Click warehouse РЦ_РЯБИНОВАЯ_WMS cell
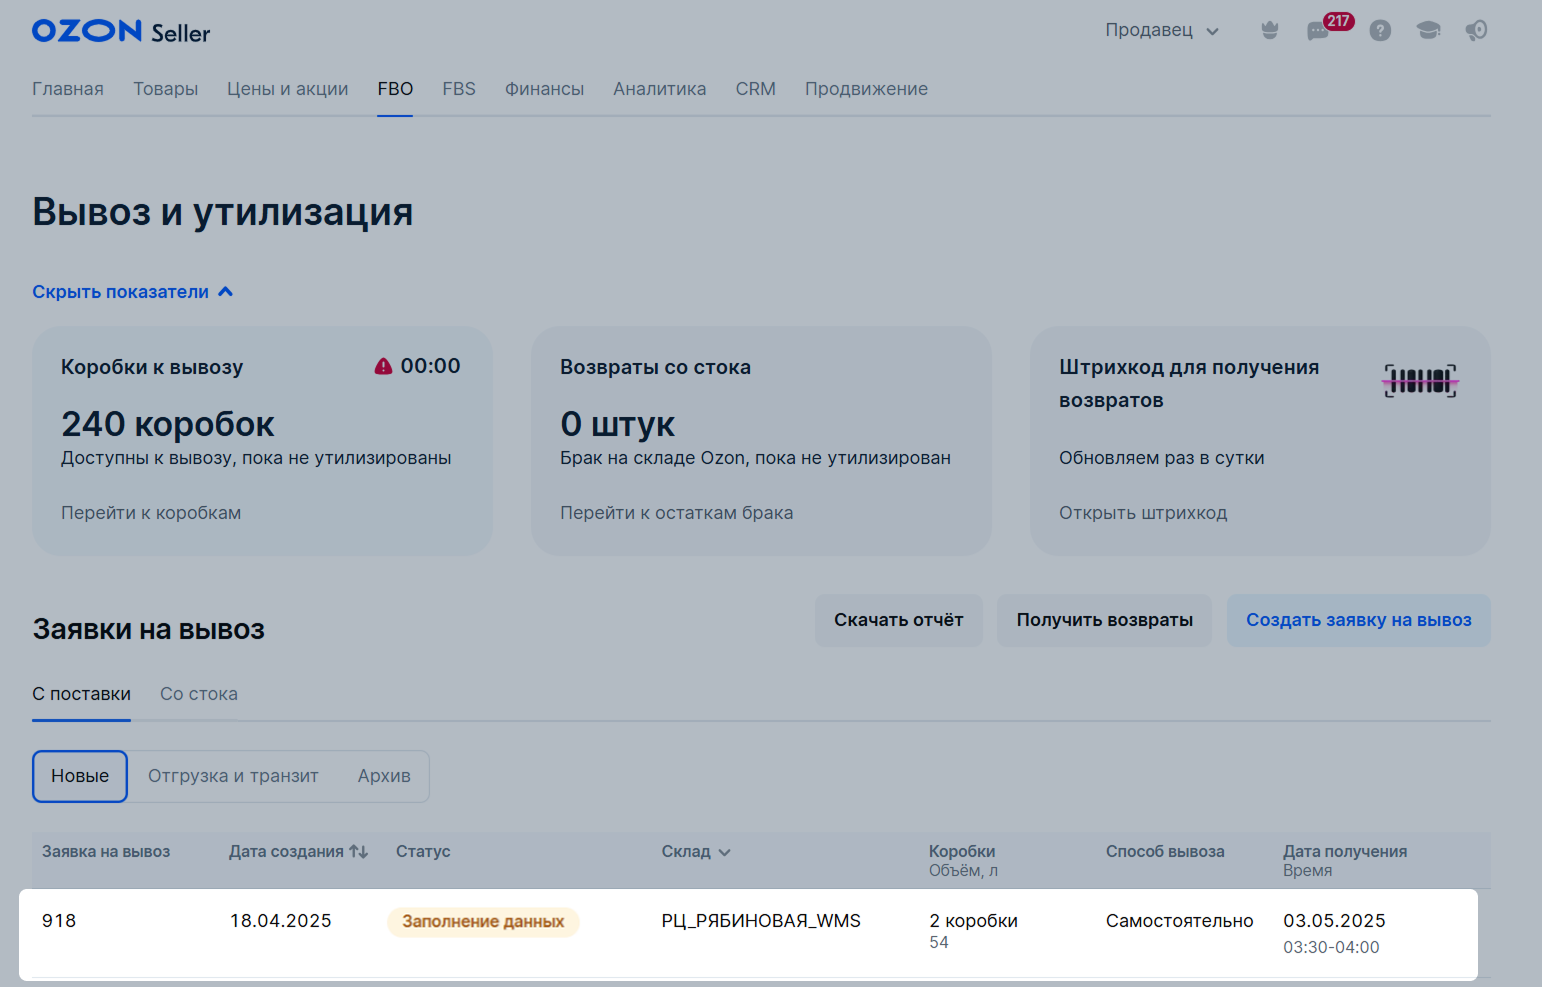 click(761, 921)
